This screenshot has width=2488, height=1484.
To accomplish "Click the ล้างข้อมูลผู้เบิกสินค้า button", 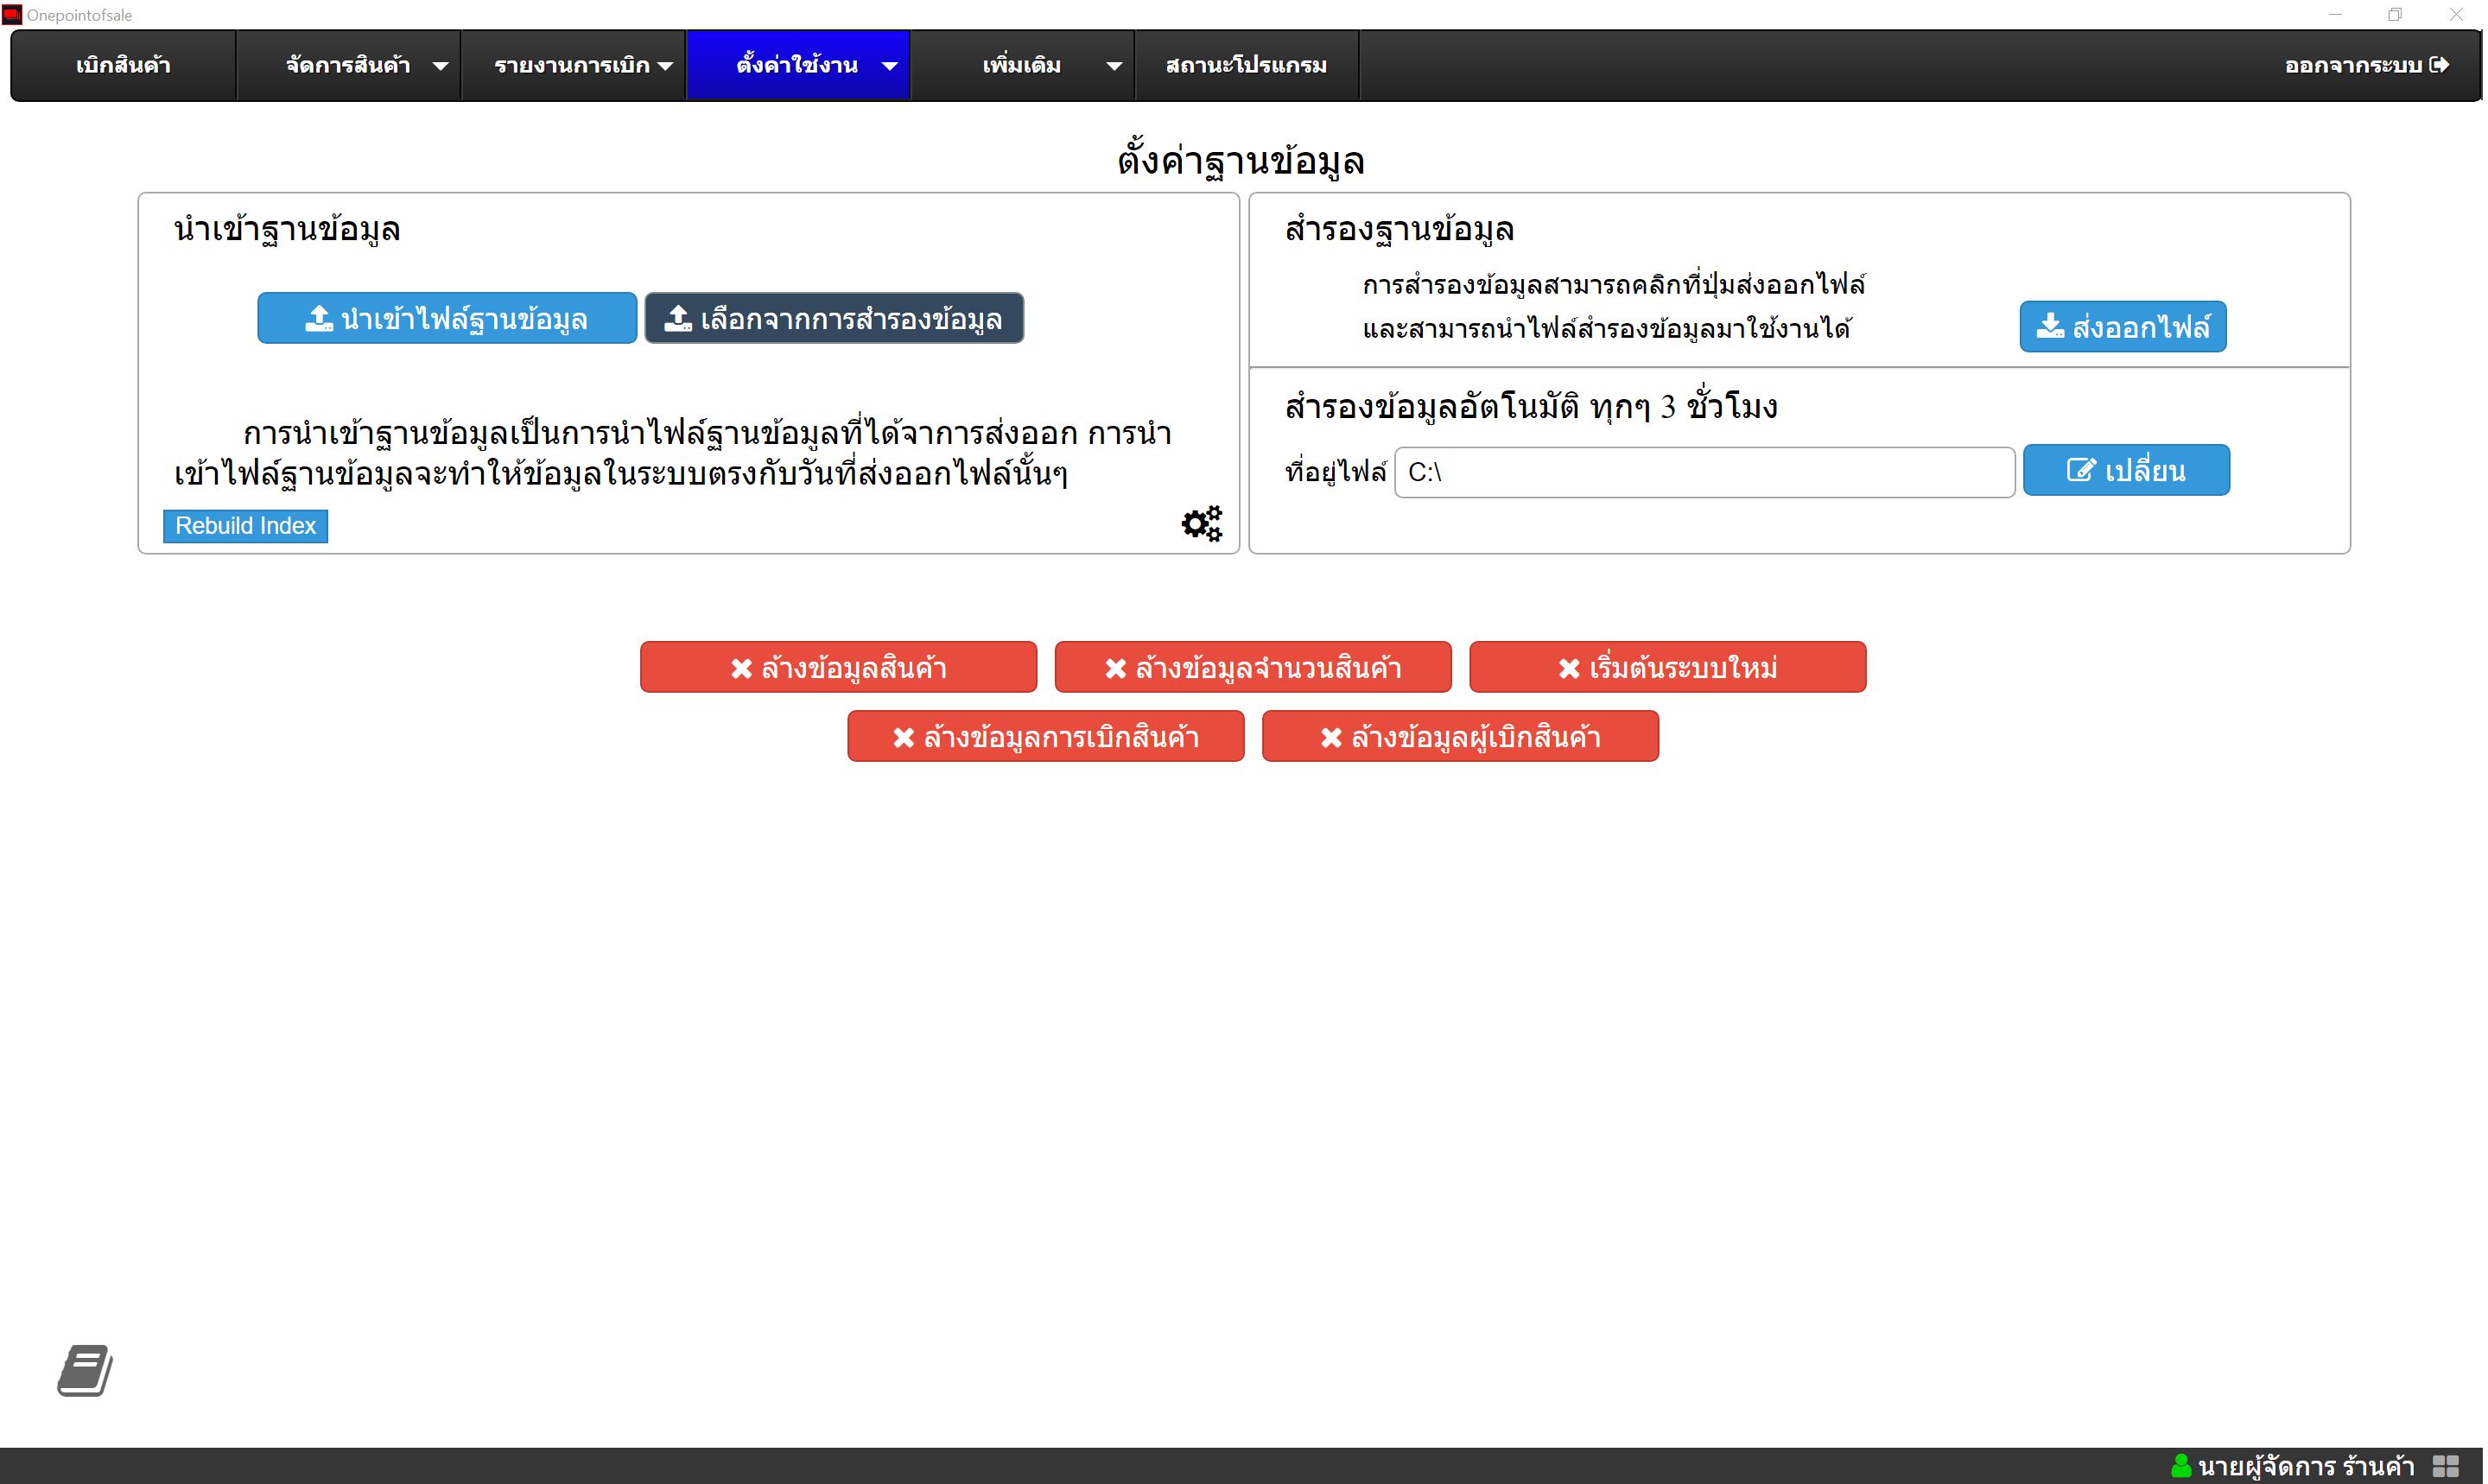I will (x=1460, y=736).
